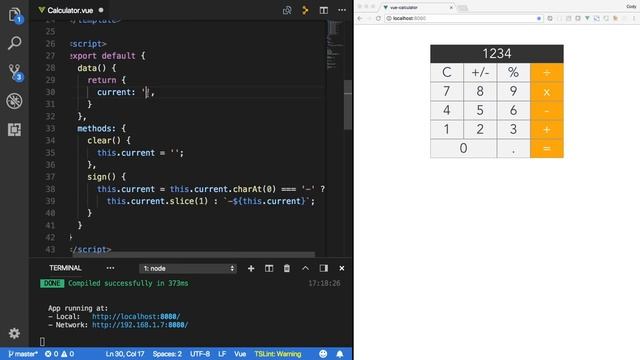Click the 5 key on the calculator
640x360 pixels.
click(x=480, y=110)
